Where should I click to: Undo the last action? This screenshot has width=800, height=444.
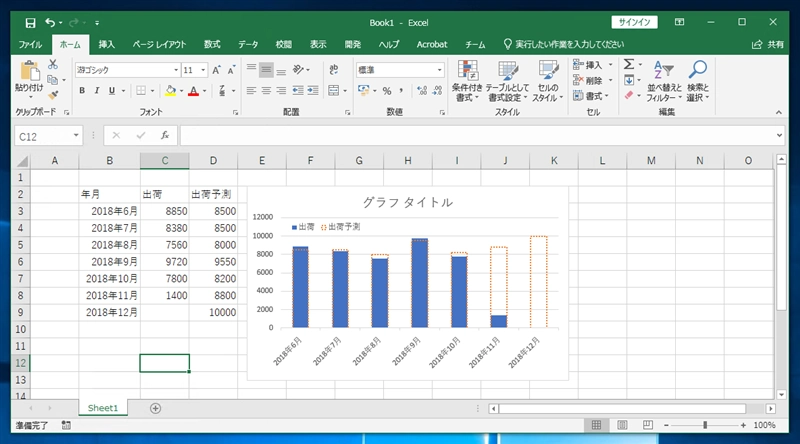tap(50, 22)
